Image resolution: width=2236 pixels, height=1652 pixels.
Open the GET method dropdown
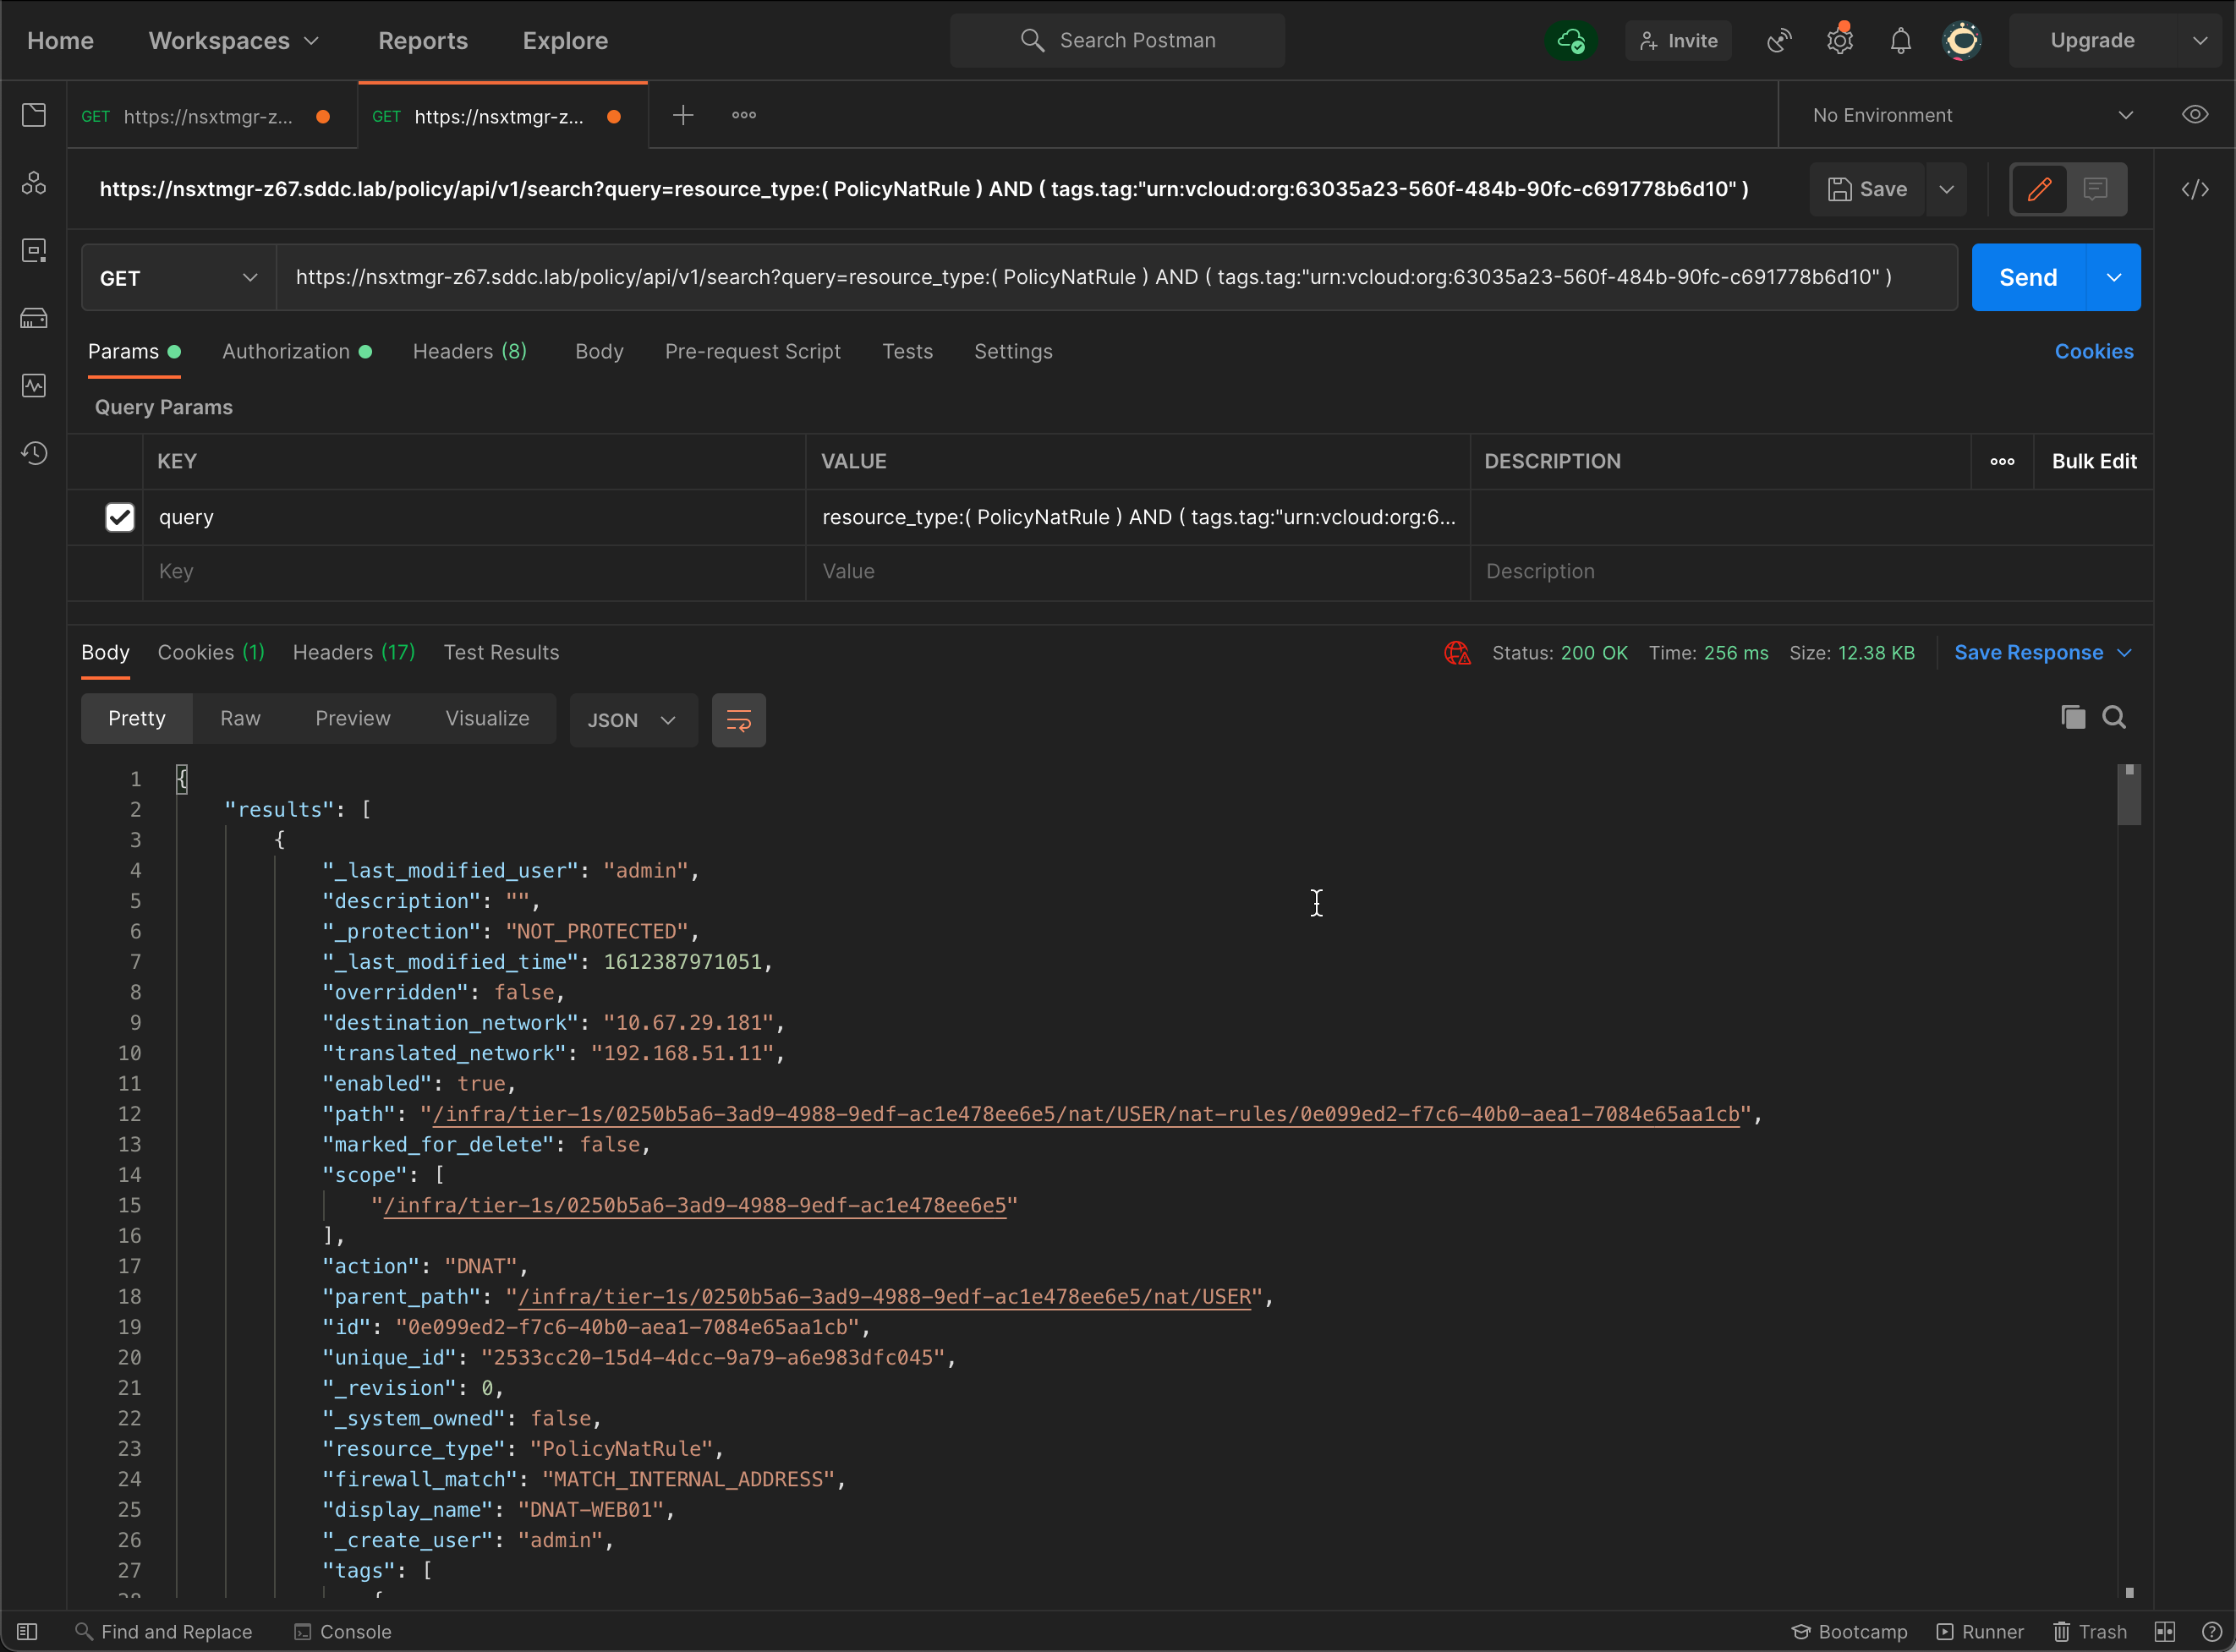point(178,278)
